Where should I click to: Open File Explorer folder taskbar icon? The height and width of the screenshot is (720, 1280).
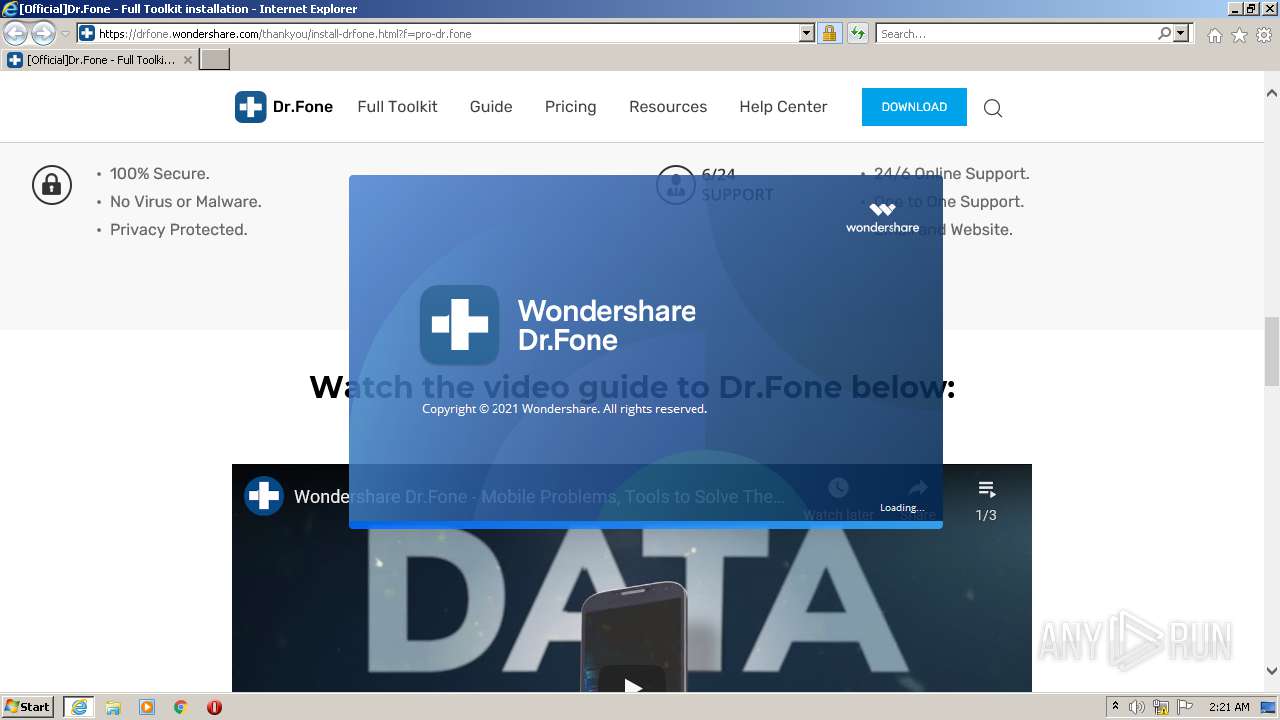113,707
